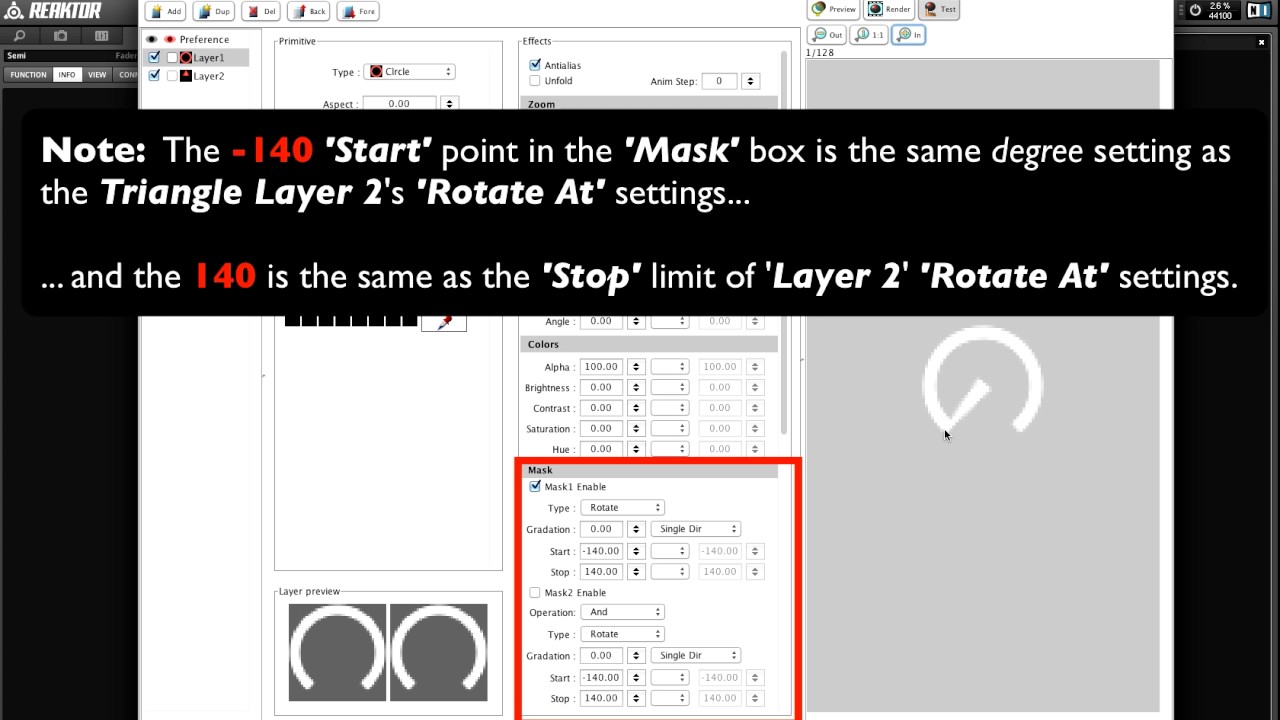Send layer Back button
The width and height of the screenshot is (1280, 720).
tap(308, 11)
